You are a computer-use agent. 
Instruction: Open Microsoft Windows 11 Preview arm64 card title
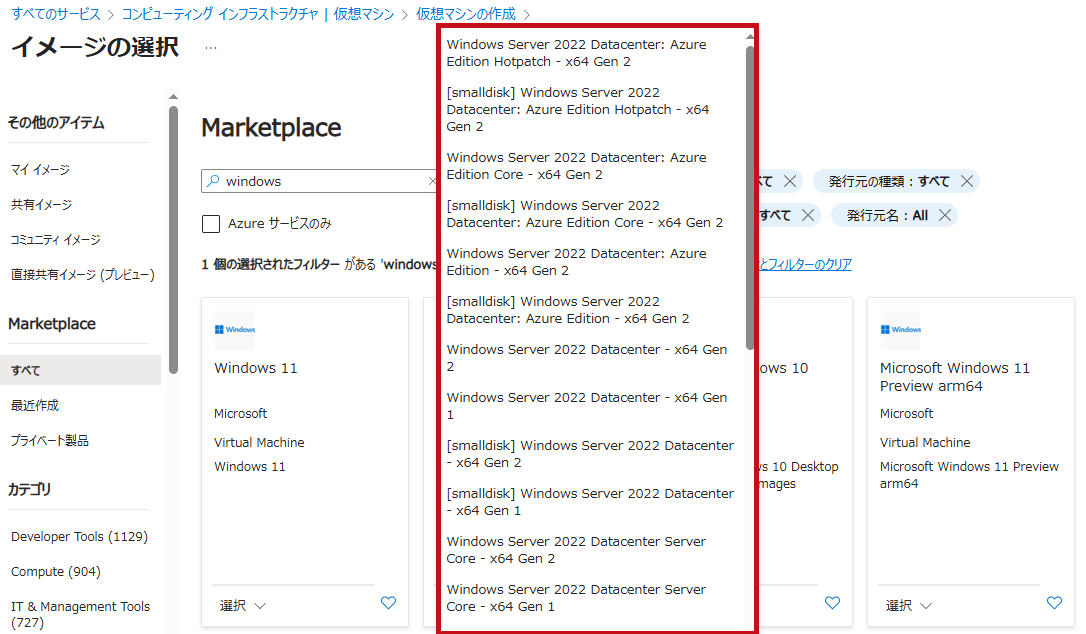[955, 377]
